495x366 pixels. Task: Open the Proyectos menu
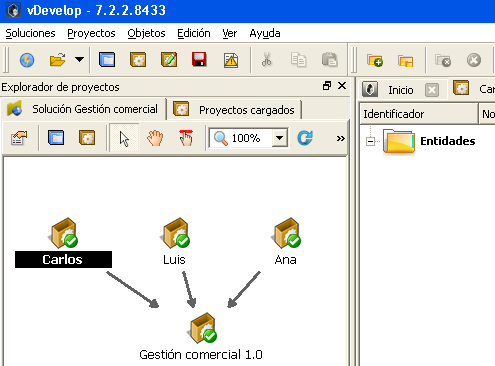(x=91, y=33)
